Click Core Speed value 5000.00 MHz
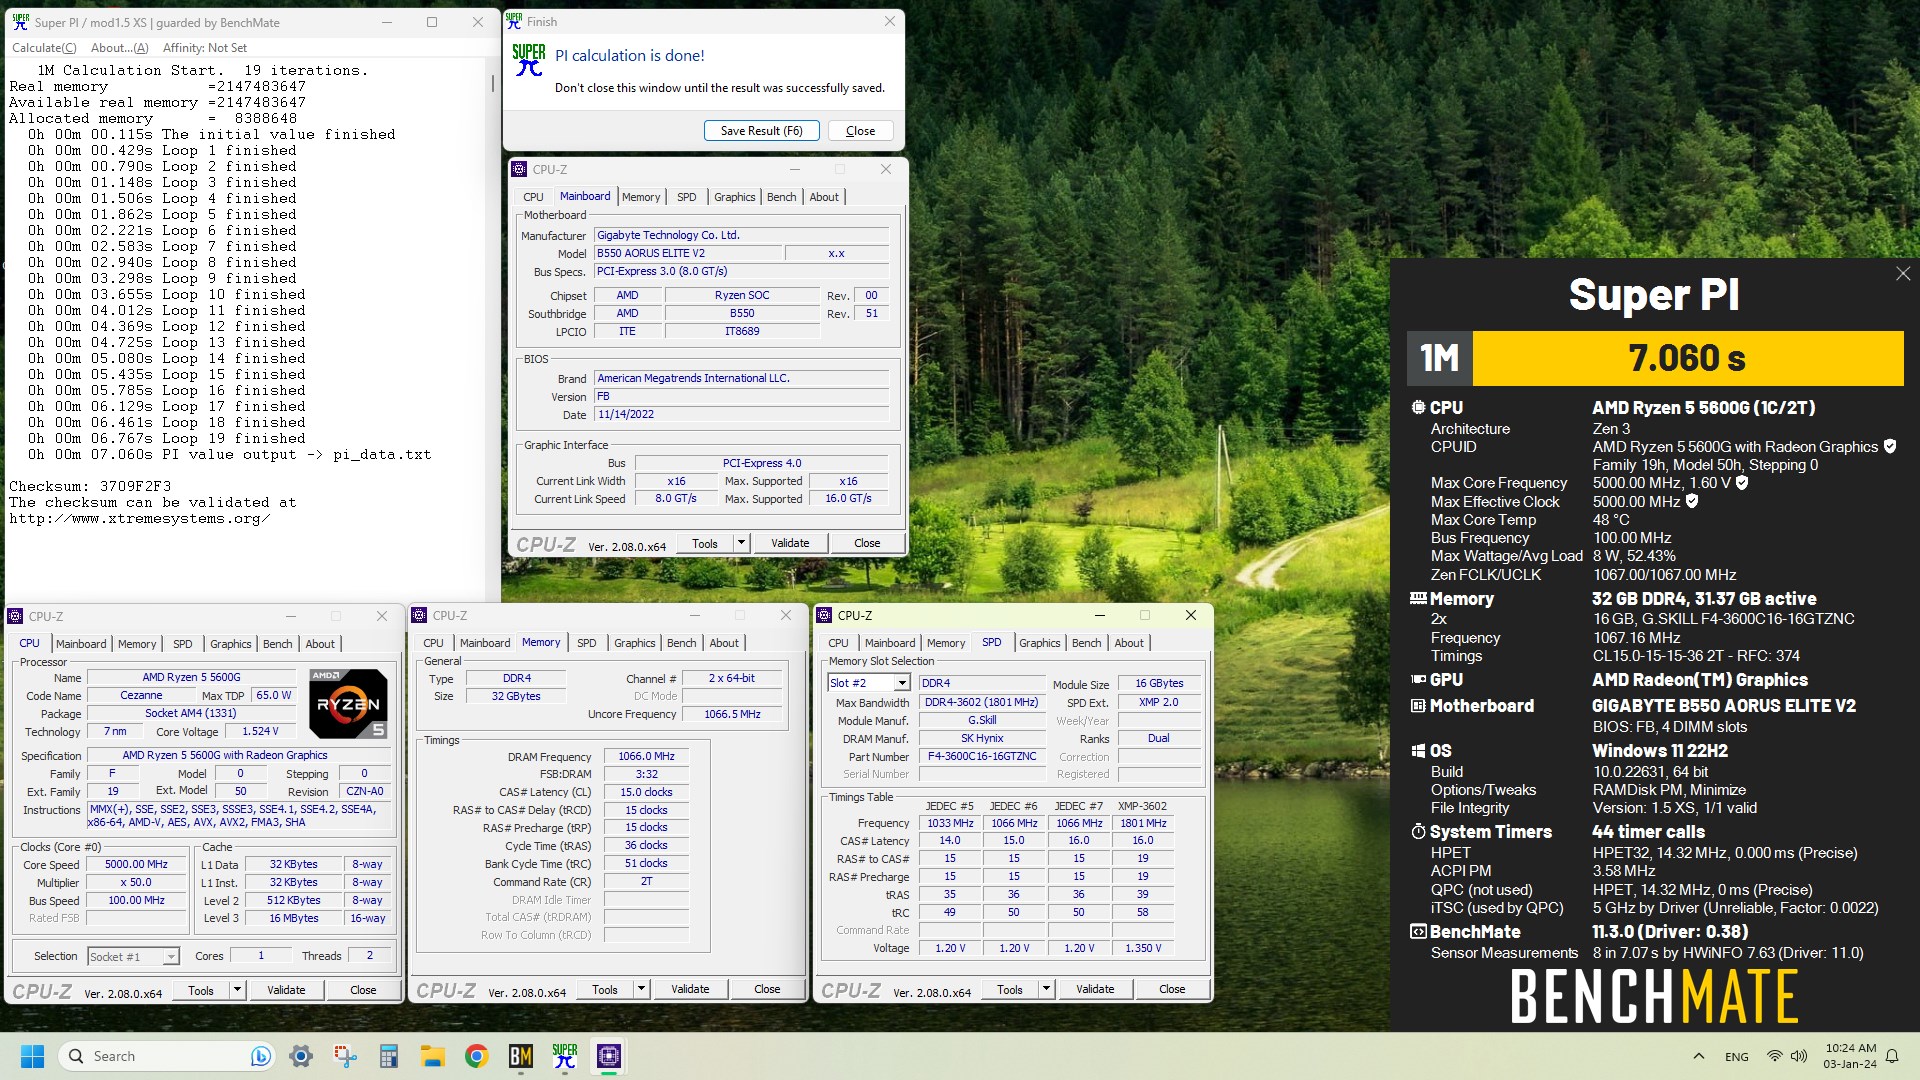 (136, 864)
